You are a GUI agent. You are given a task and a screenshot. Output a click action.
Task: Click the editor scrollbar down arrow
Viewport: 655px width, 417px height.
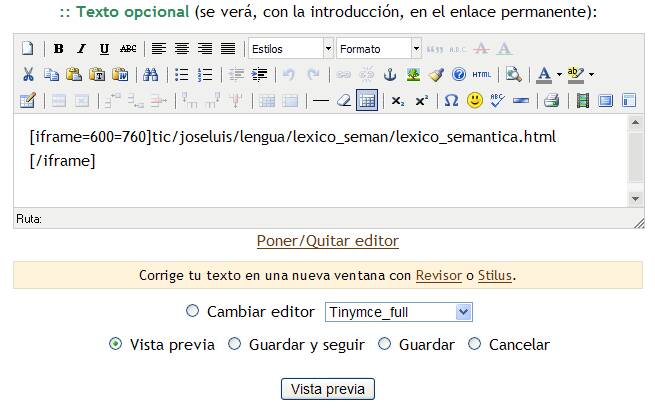click(635, 199)
